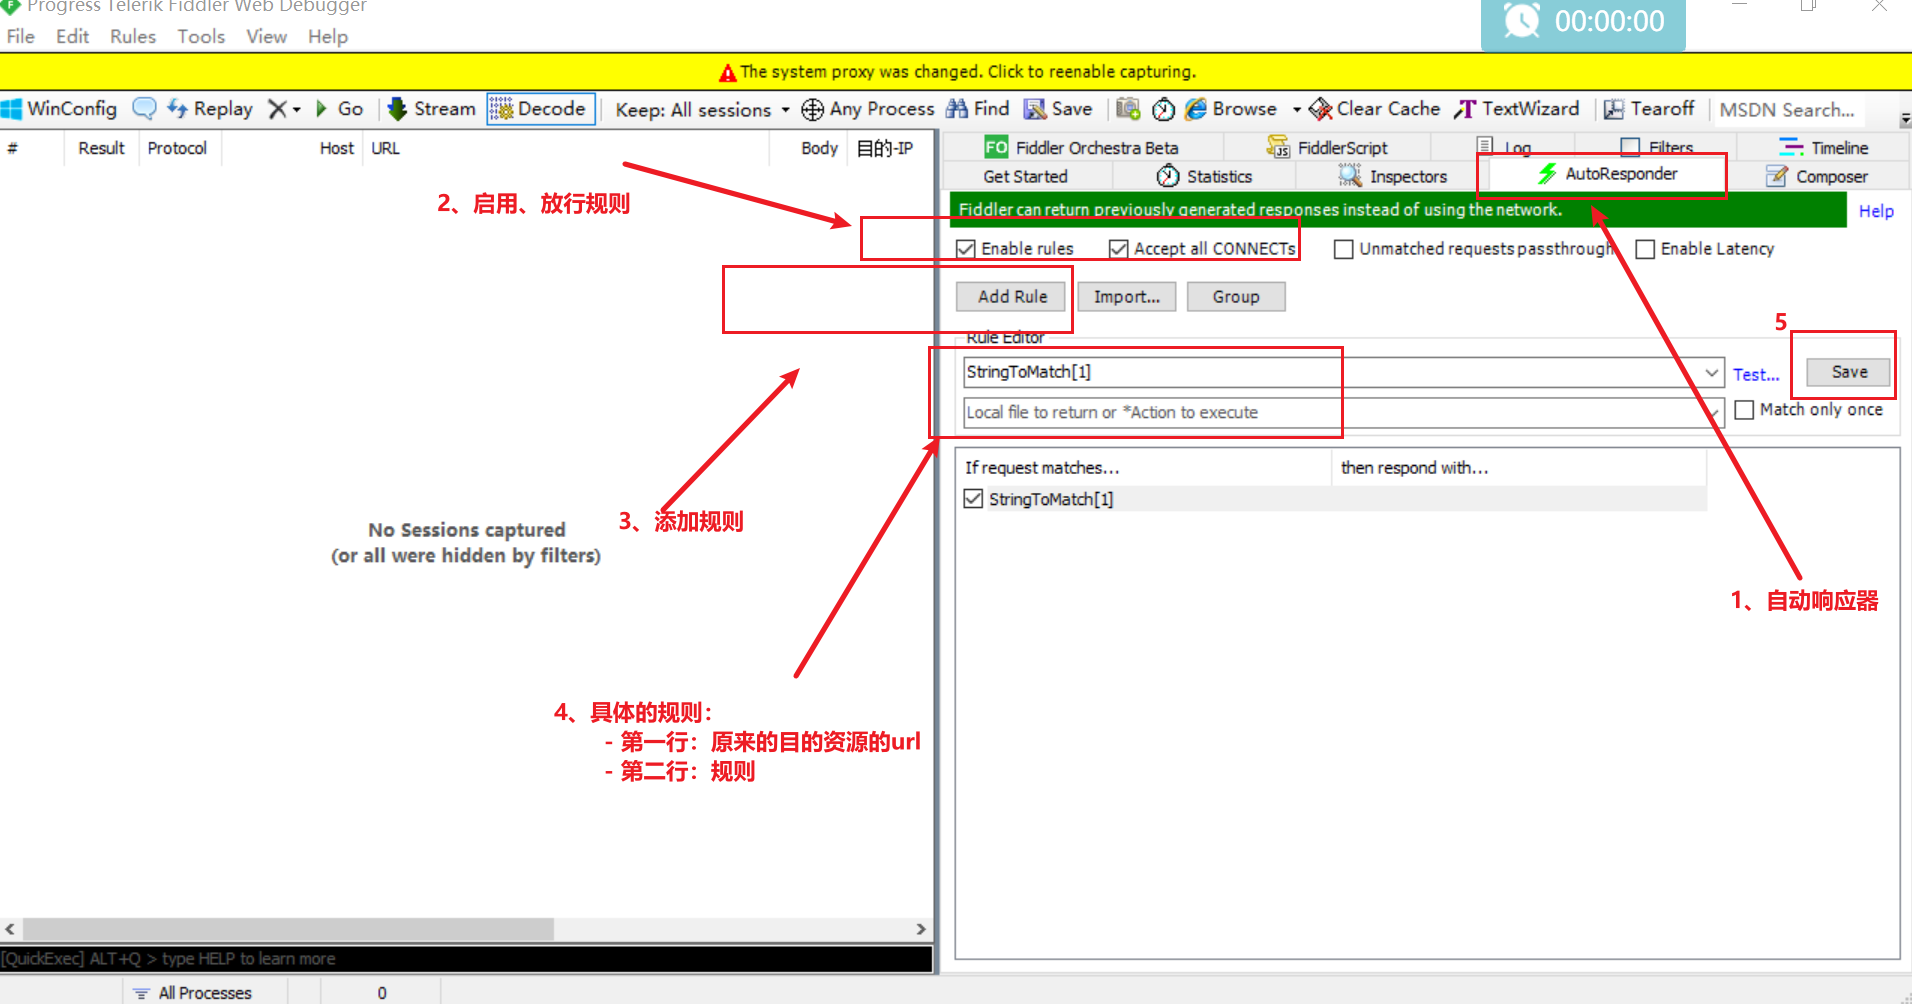Open the Rules menu

[x=133, y=37]
